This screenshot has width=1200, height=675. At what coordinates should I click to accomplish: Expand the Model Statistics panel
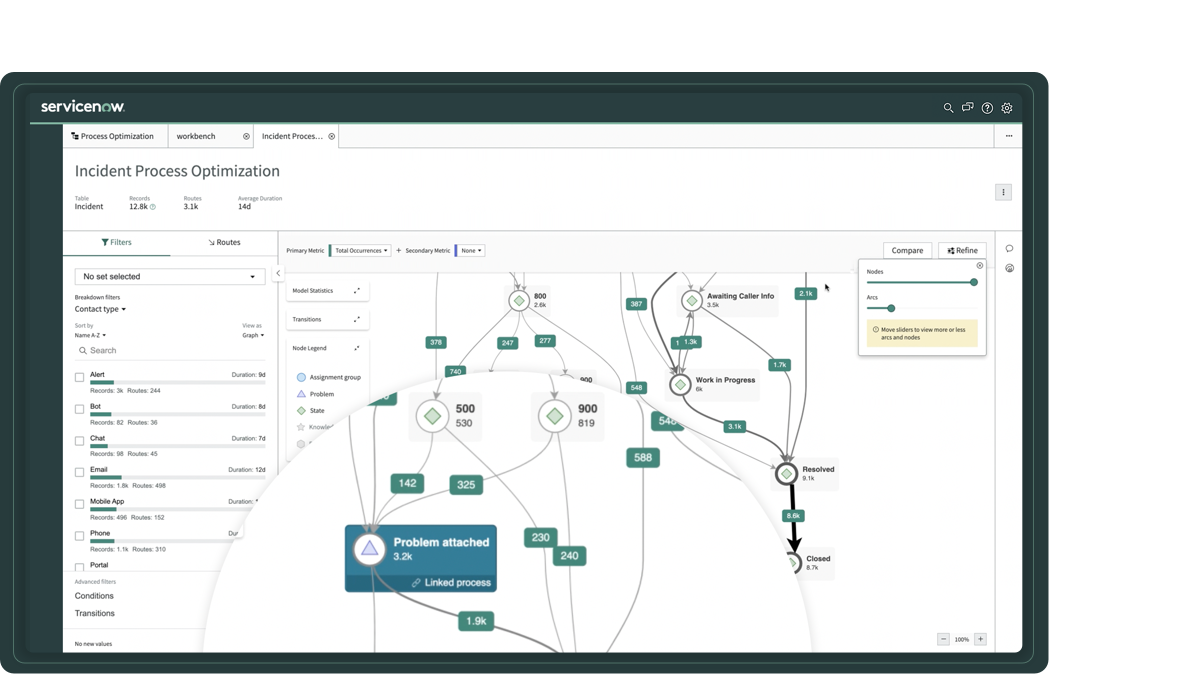pos(357,291)
